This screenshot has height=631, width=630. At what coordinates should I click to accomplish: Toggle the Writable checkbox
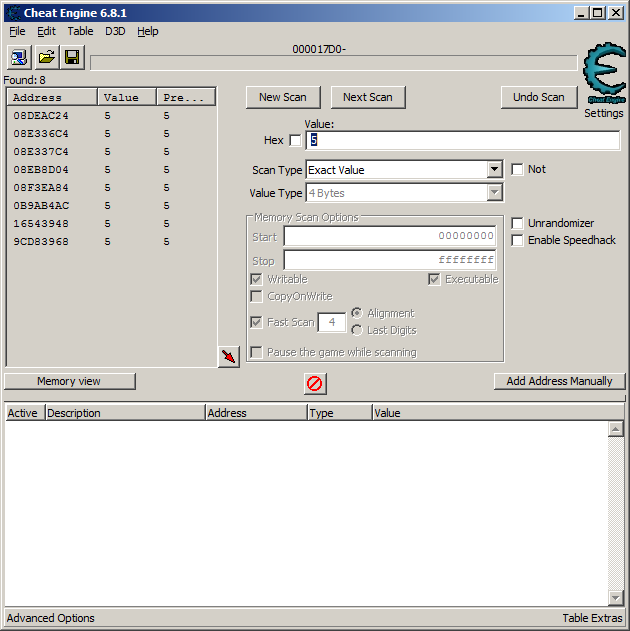point(256,279)
